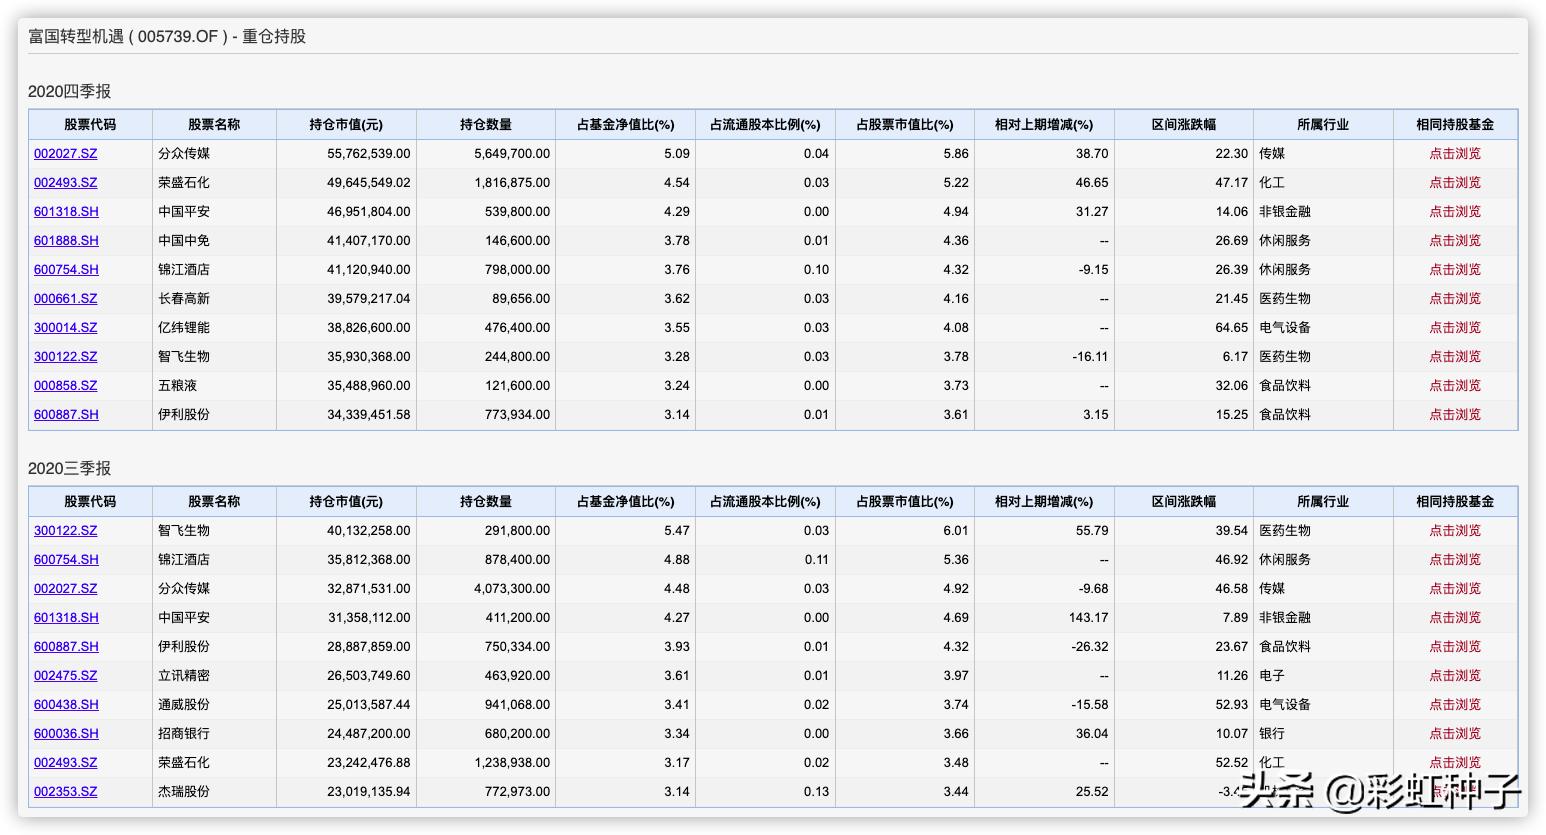1546x835 pixels.
Task: Open the 000858.SZ stock code link
Action: (x=66, y=386)
